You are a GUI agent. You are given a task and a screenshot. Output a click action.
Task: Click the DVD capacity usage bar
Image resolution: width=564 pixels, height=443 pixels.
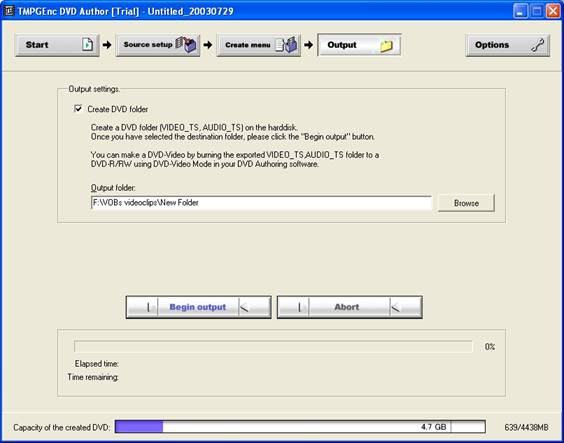click(300, 427)
